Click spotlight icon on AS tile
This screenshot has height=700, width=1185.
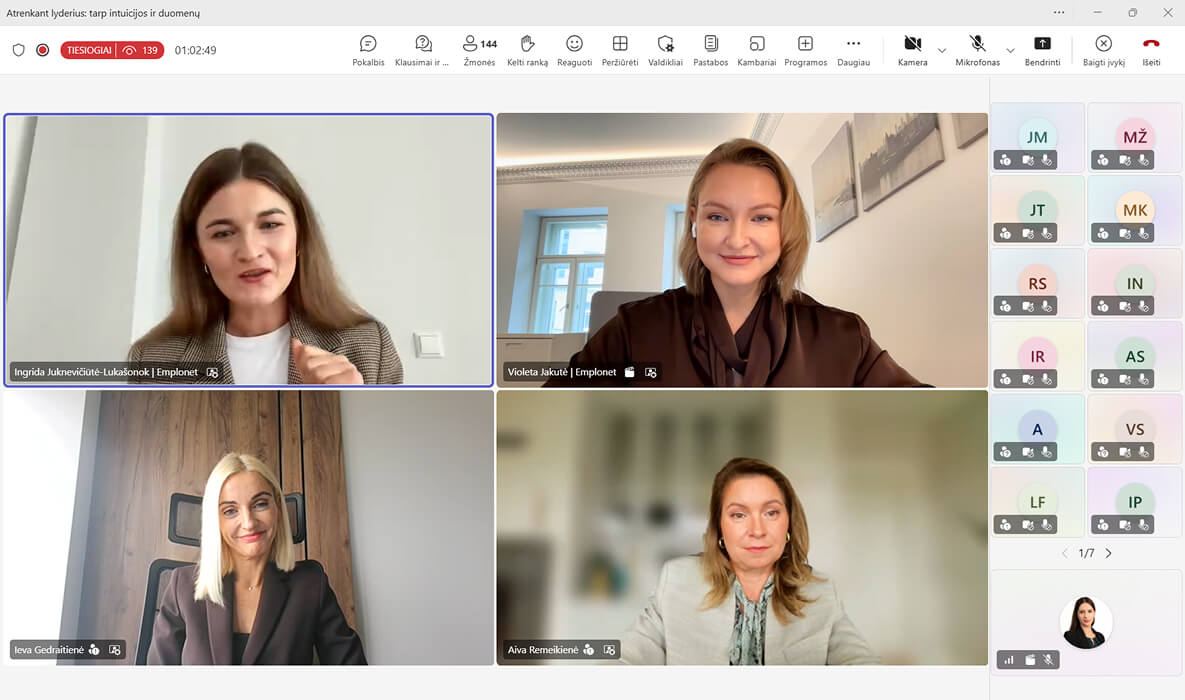[1103, 379]
